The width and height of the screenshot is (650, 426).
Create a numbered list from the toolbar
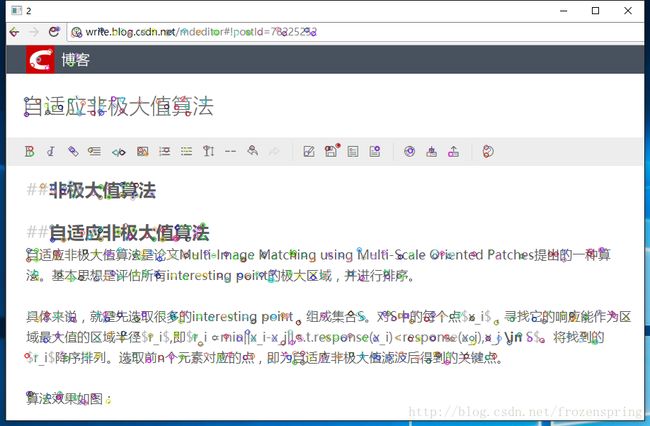click(165, 151)
